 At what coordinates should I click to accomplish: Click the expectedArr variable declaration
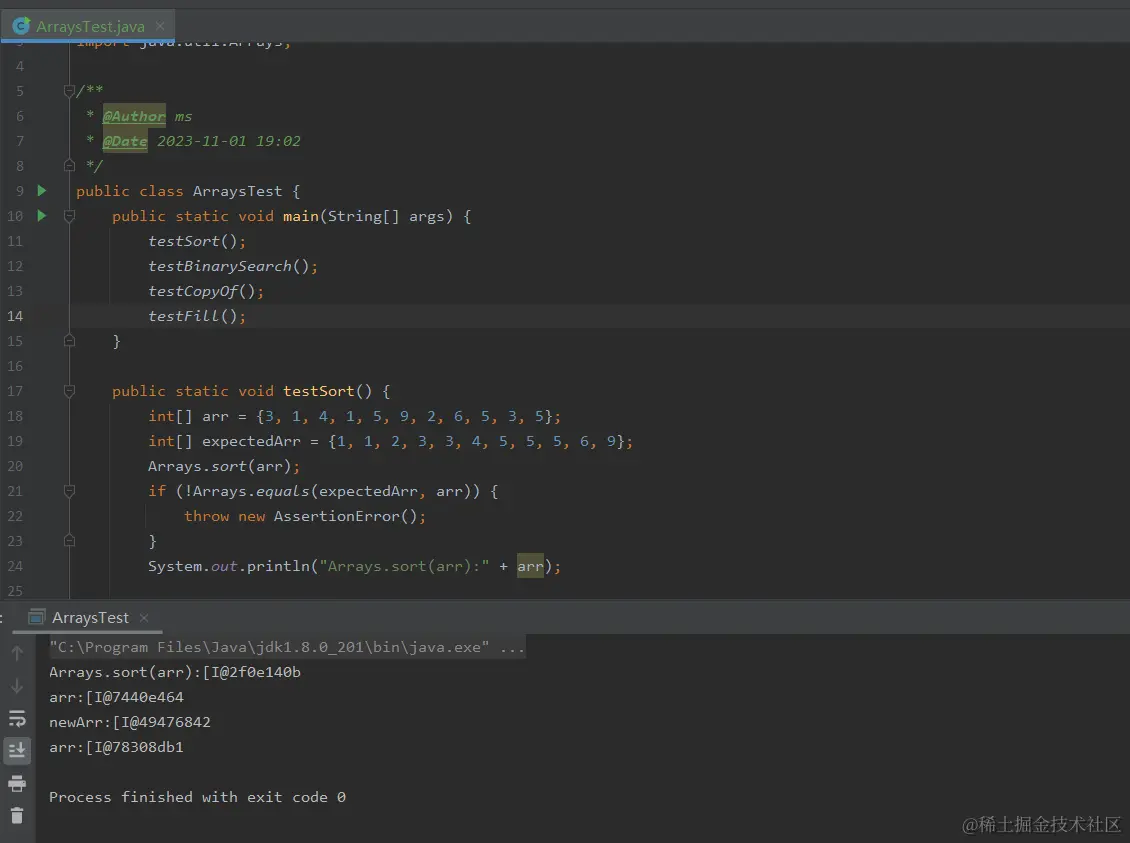pos(251,441)
